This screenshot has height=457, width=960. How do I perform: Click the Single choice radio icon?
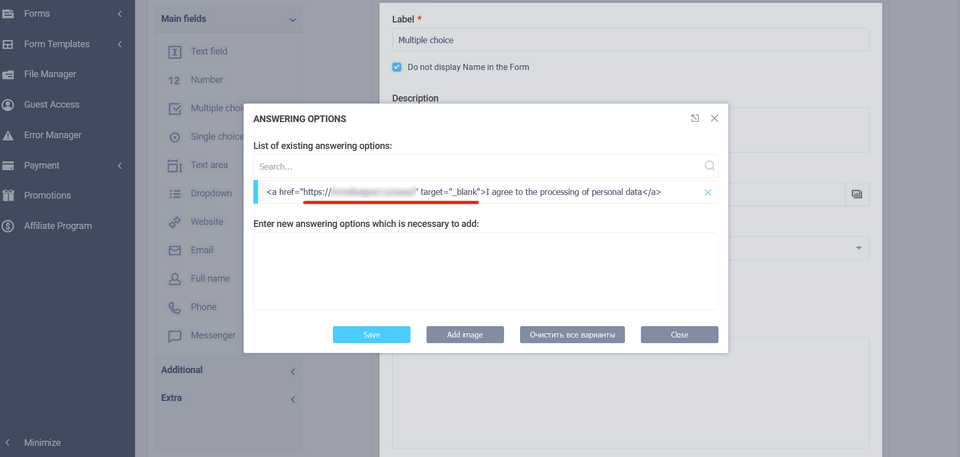[x=174, y=137]
